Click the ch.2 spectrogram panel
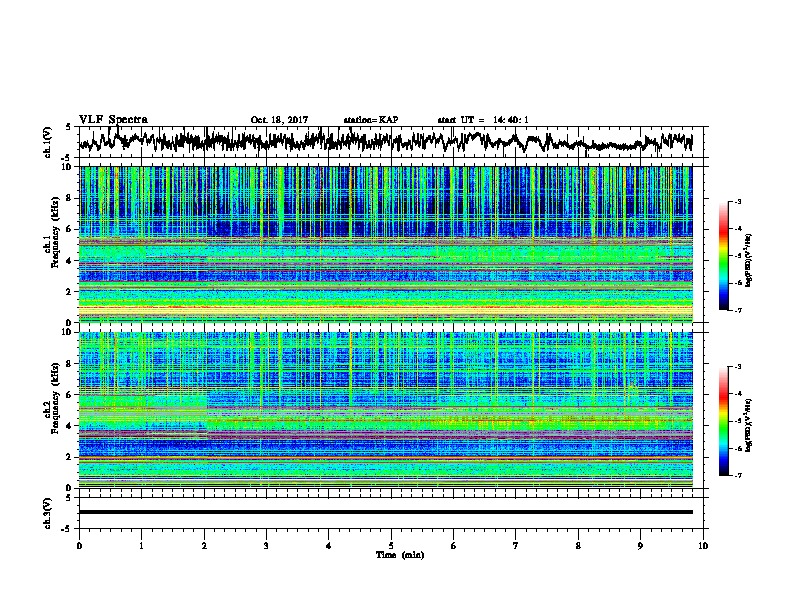792x612 pixels. pos(386,410)
